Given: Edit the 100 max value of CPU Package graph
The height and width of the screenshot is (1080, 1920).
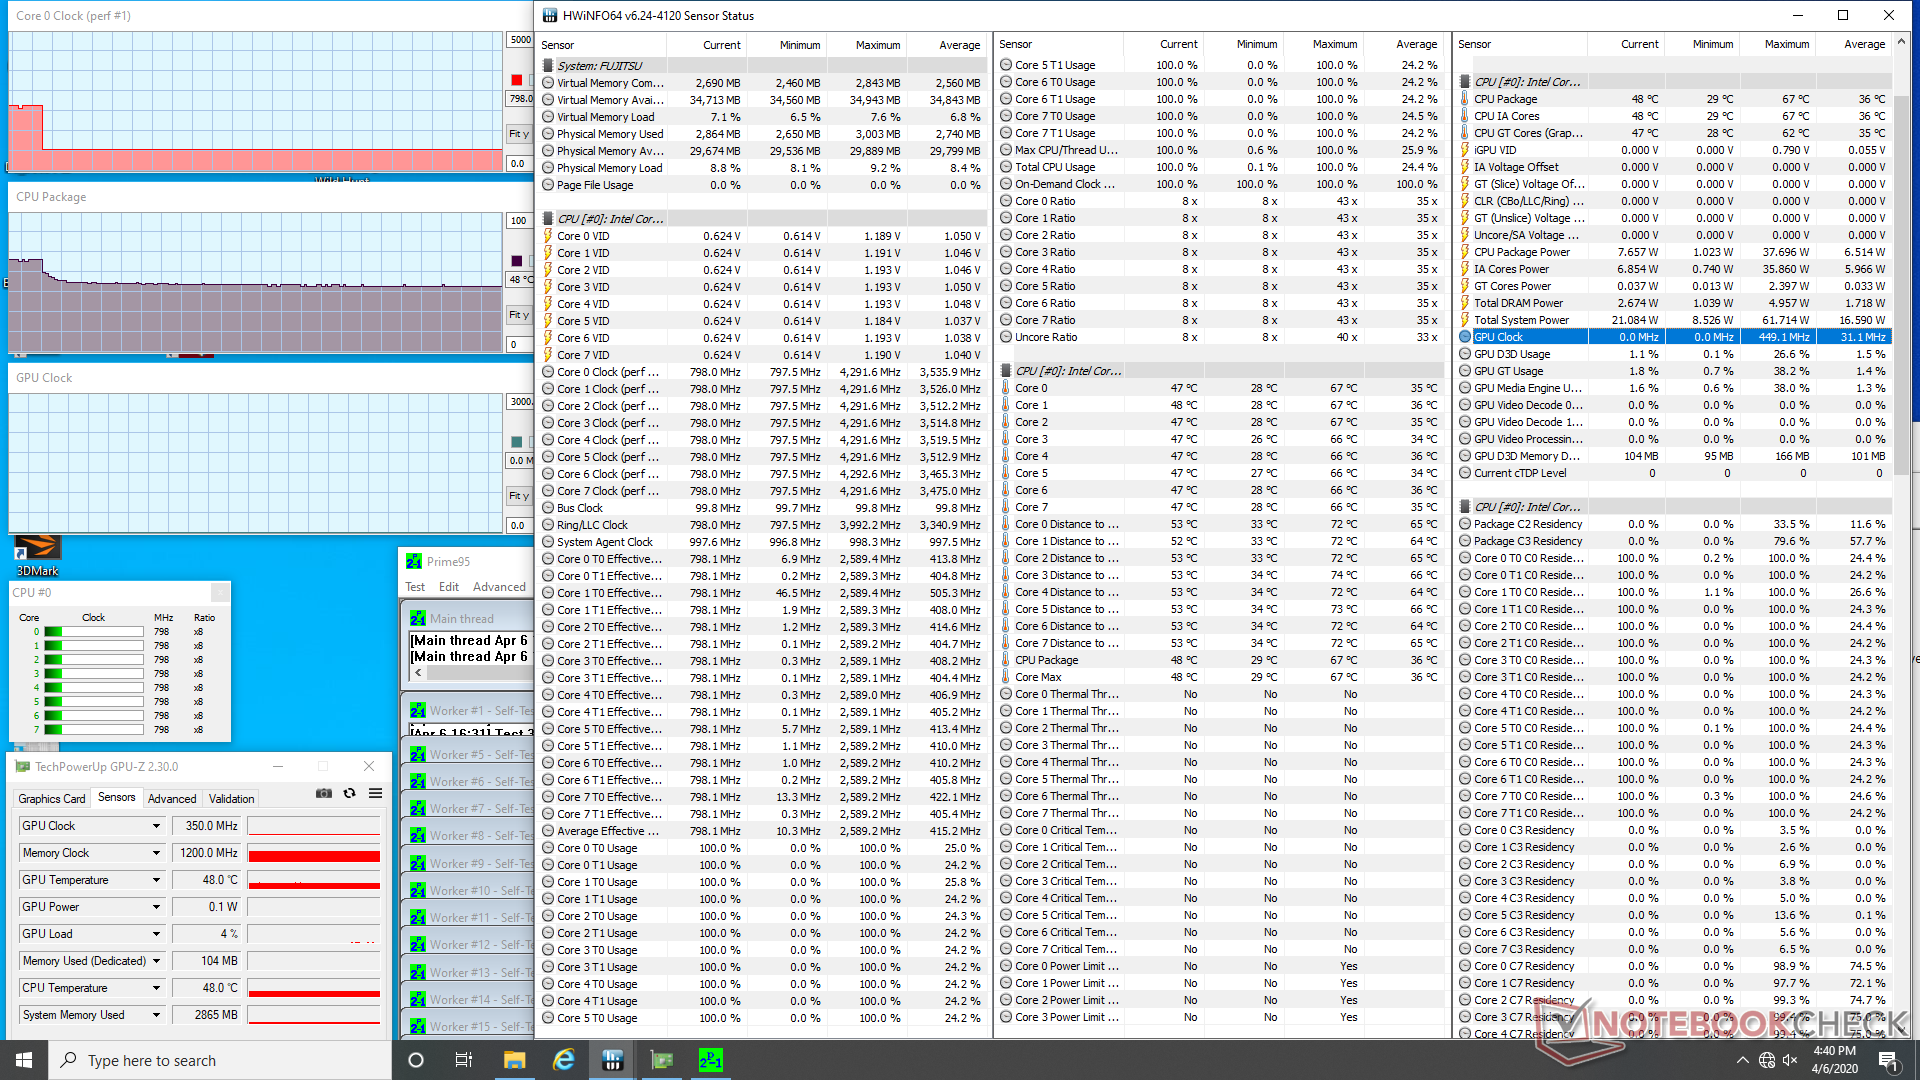Looking at the screenshot, I should tap(520, 221).
